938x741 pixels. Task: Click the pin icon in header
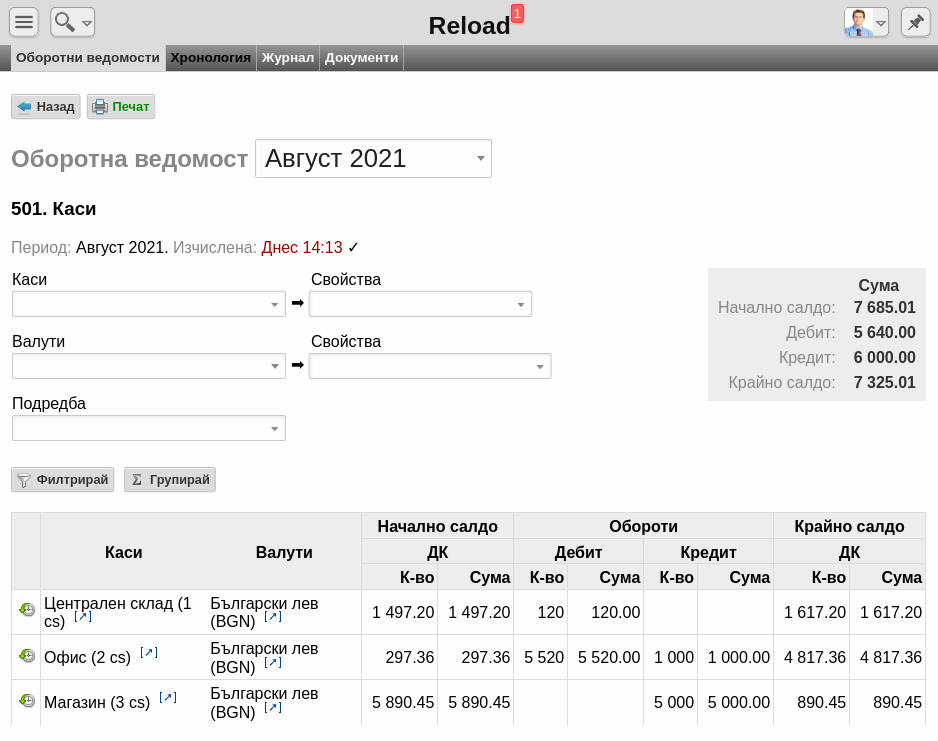point(915,23)
